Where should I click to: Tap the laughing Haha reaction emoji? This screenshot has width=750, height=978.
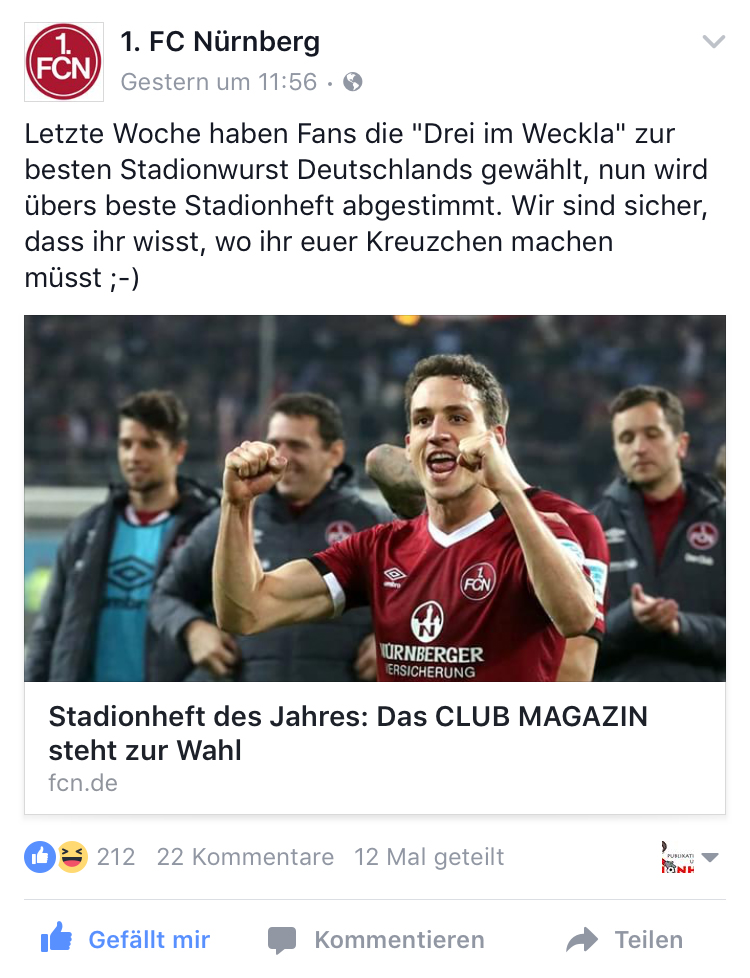(72, 856)
